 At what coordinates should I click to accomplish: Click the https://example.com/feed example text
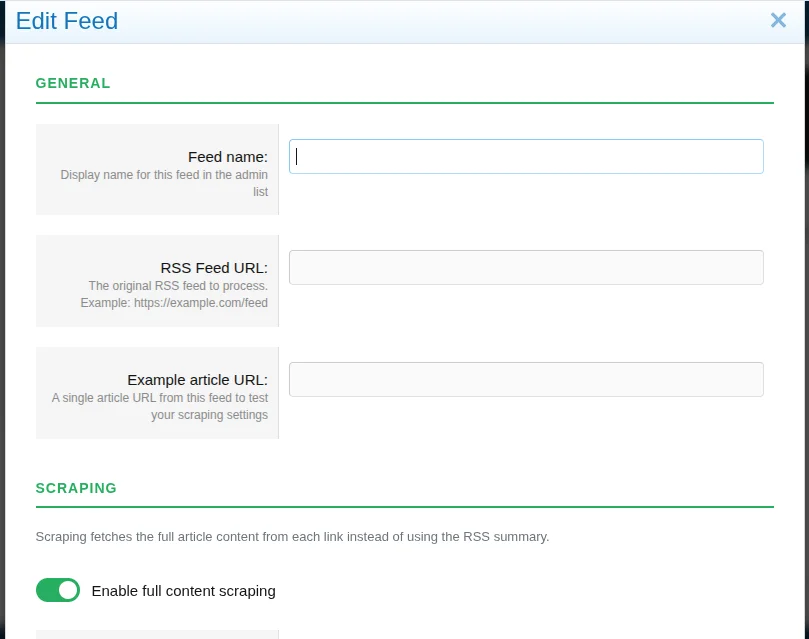click(201, 302)
